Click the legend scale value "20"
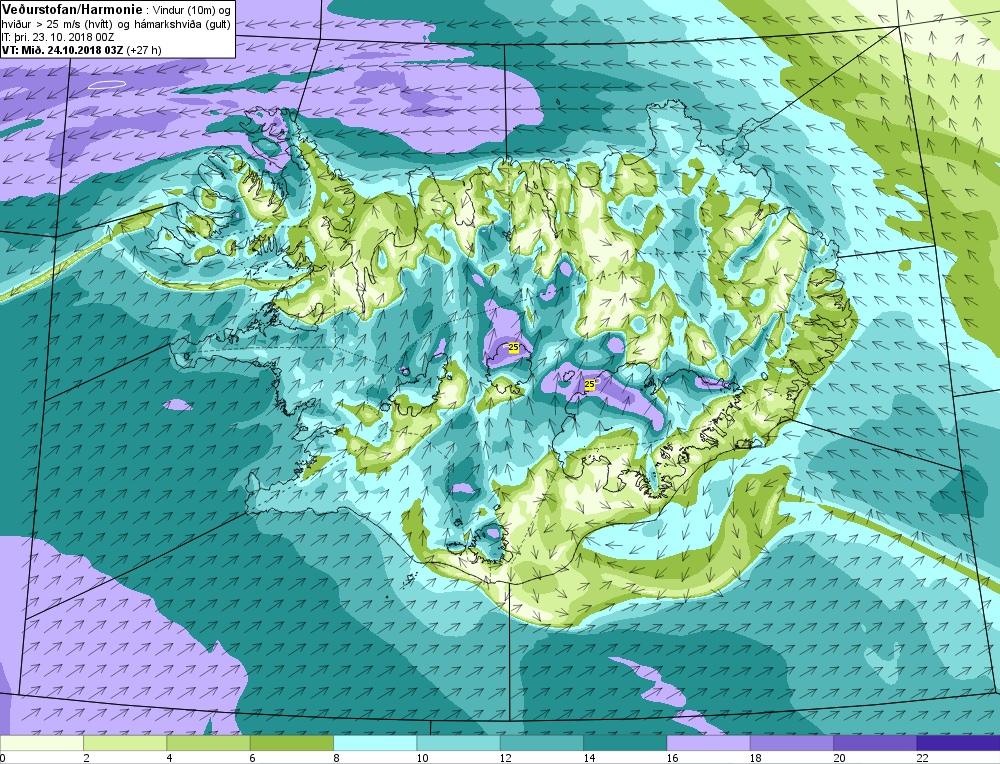Image resolution: width=1000 pixels, height=764 pixels. pos(839,758)
